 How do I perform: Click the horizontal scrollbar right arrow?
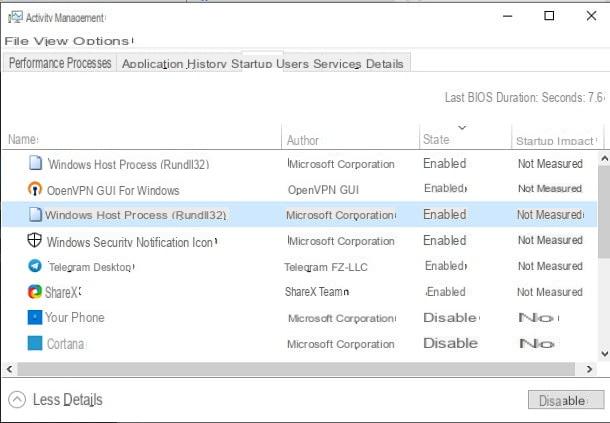pyautogui.click(x=589, y=369)
